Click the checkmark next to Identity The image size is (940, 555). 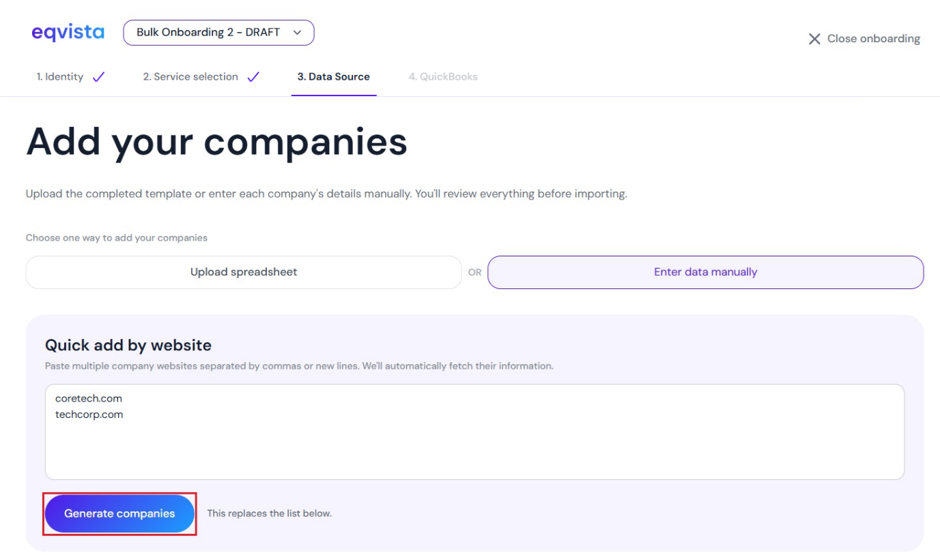(99, 77)
